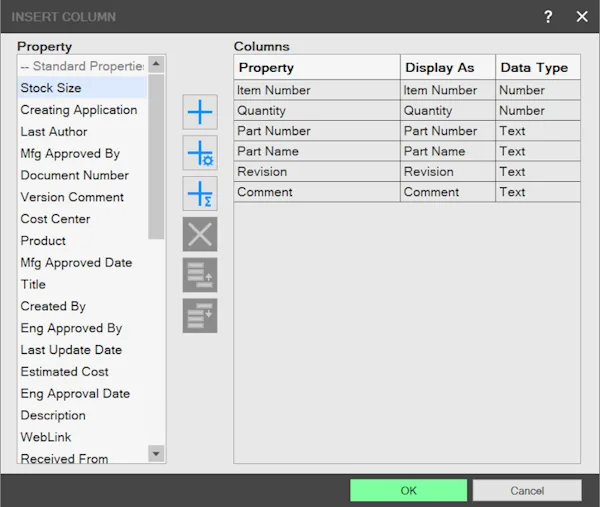Open help with the question mark icon

tap(548, 16)
